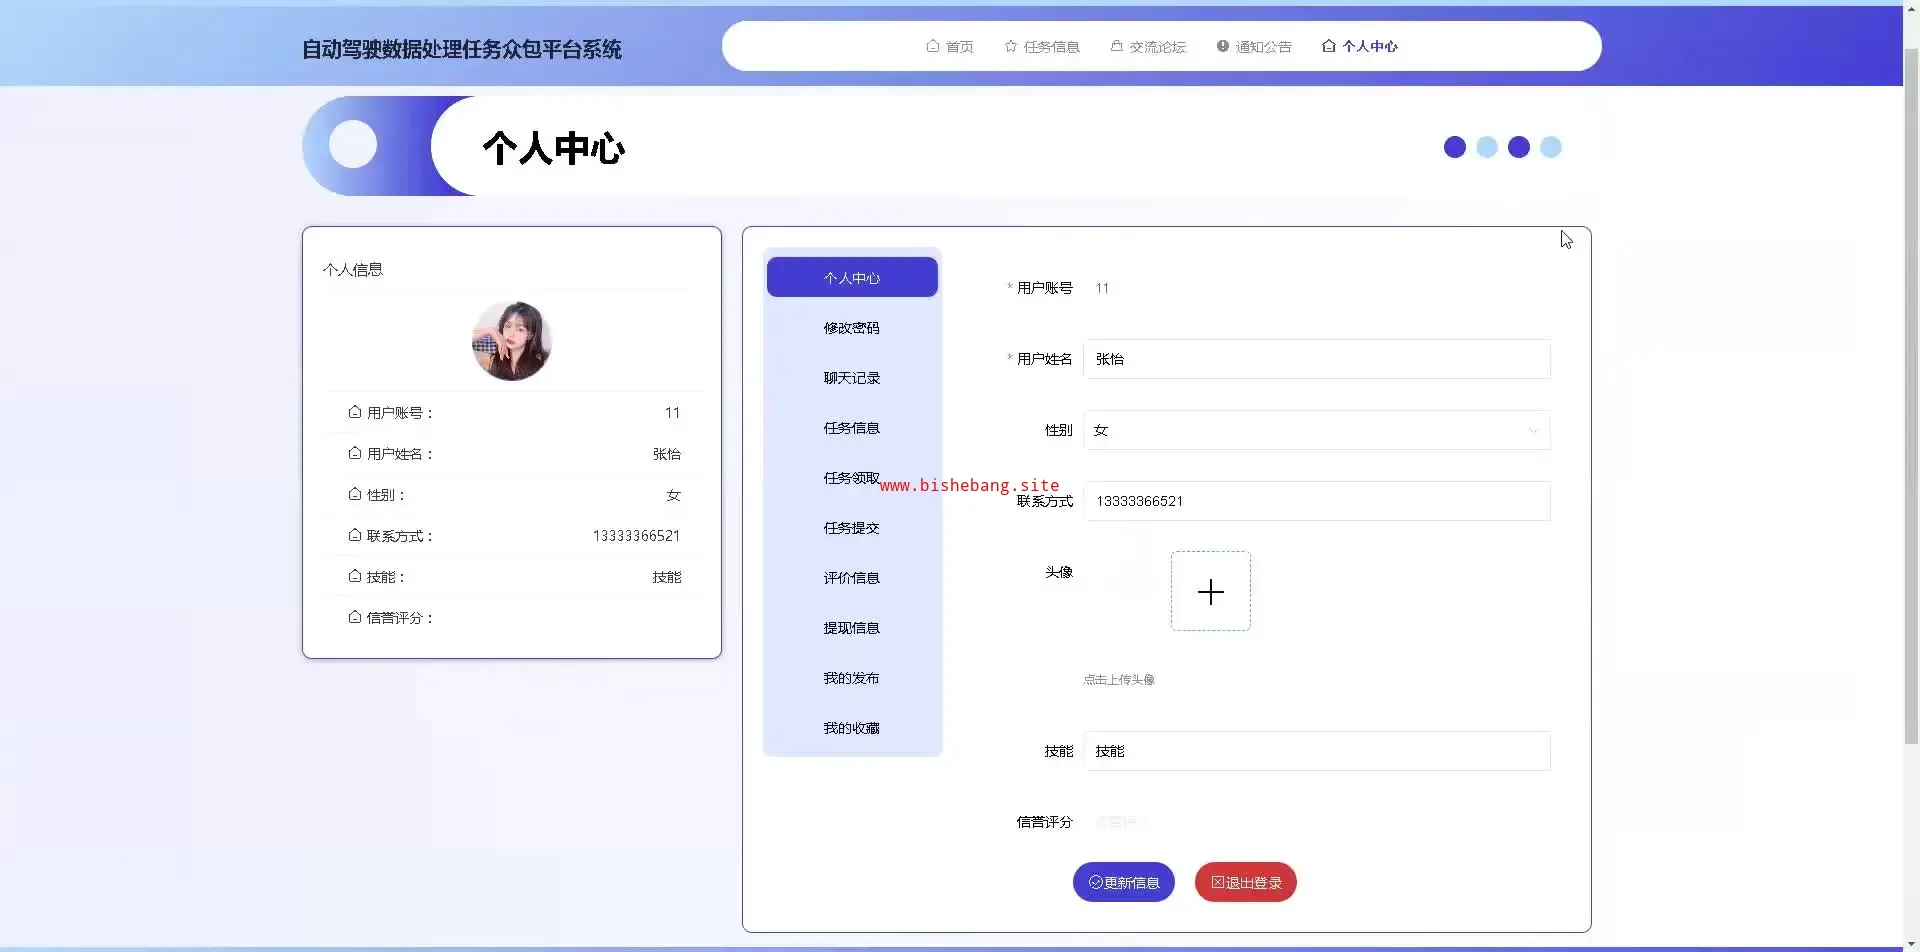This screenshot has width=1920, height=952.
Task: Open the 我的发布 sidebar tab
Action: pyautogui.click(x=852, y=678)
